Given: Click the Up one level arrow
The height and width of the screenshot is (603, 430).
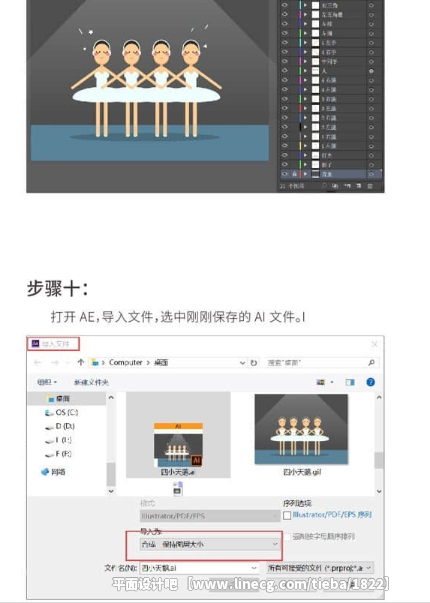Looking at the screenshot, I should pyautogui.click(x=80, y=362).
